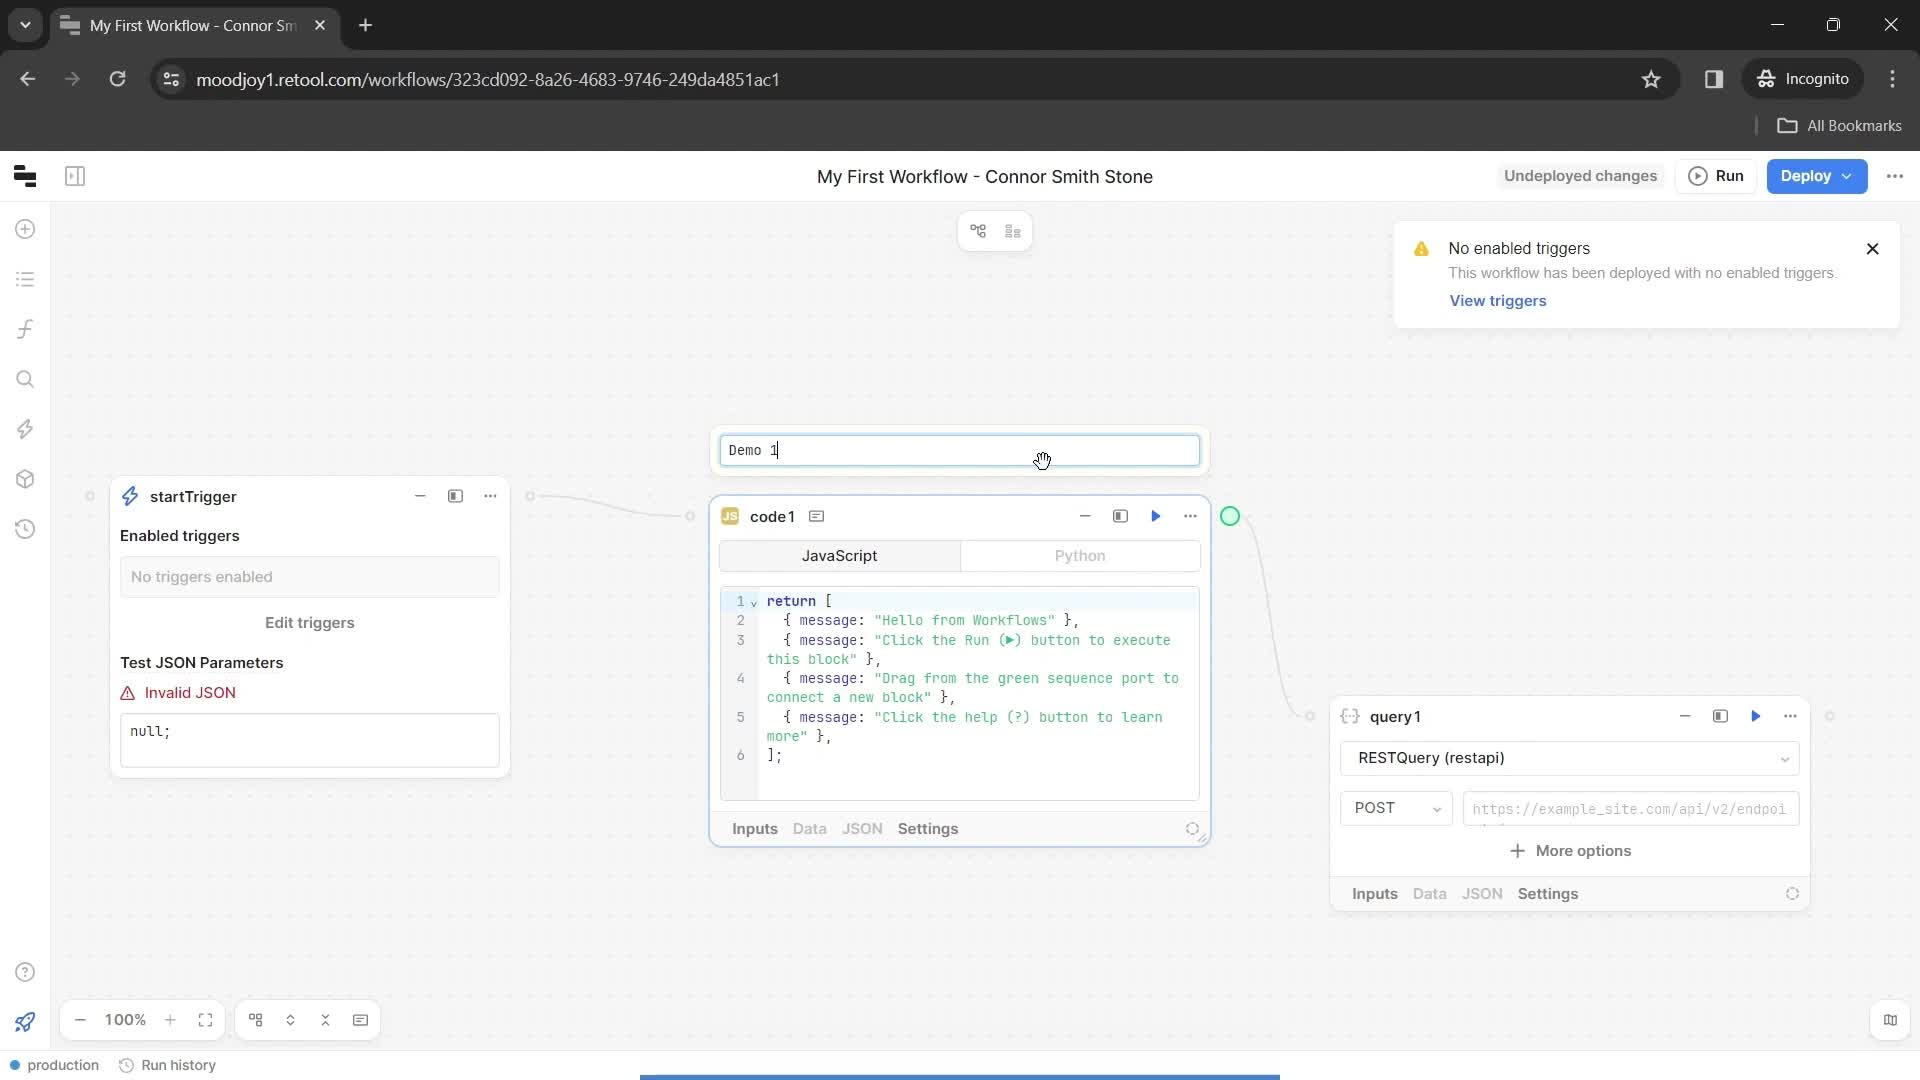Select the grouped view icon at top center

click(1013, 231)
